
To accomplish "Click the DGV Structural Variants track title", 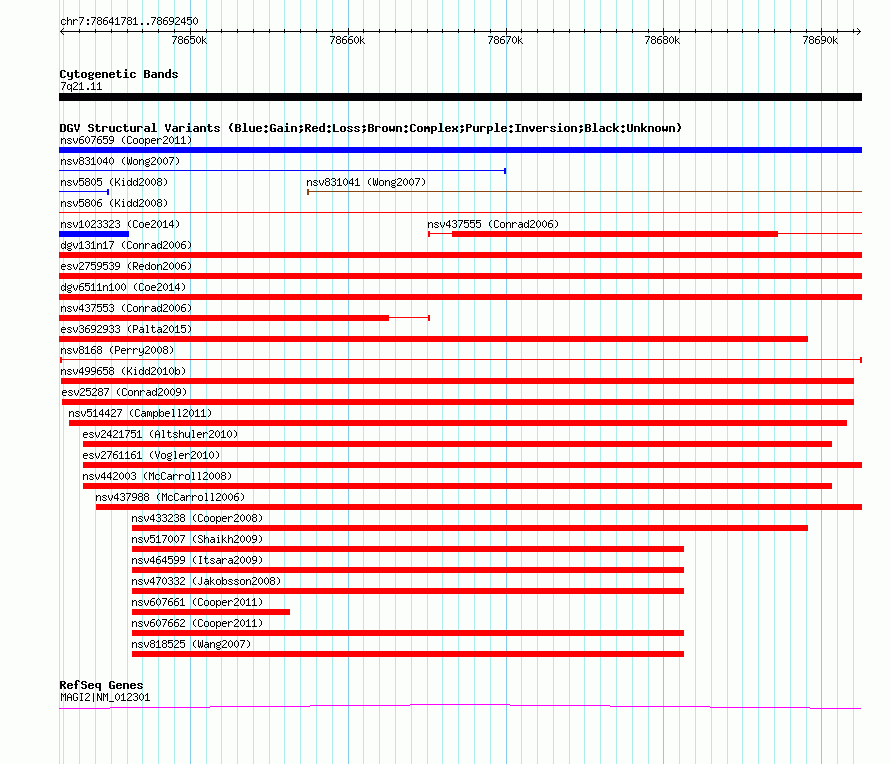I will click(x=371, y=128).
